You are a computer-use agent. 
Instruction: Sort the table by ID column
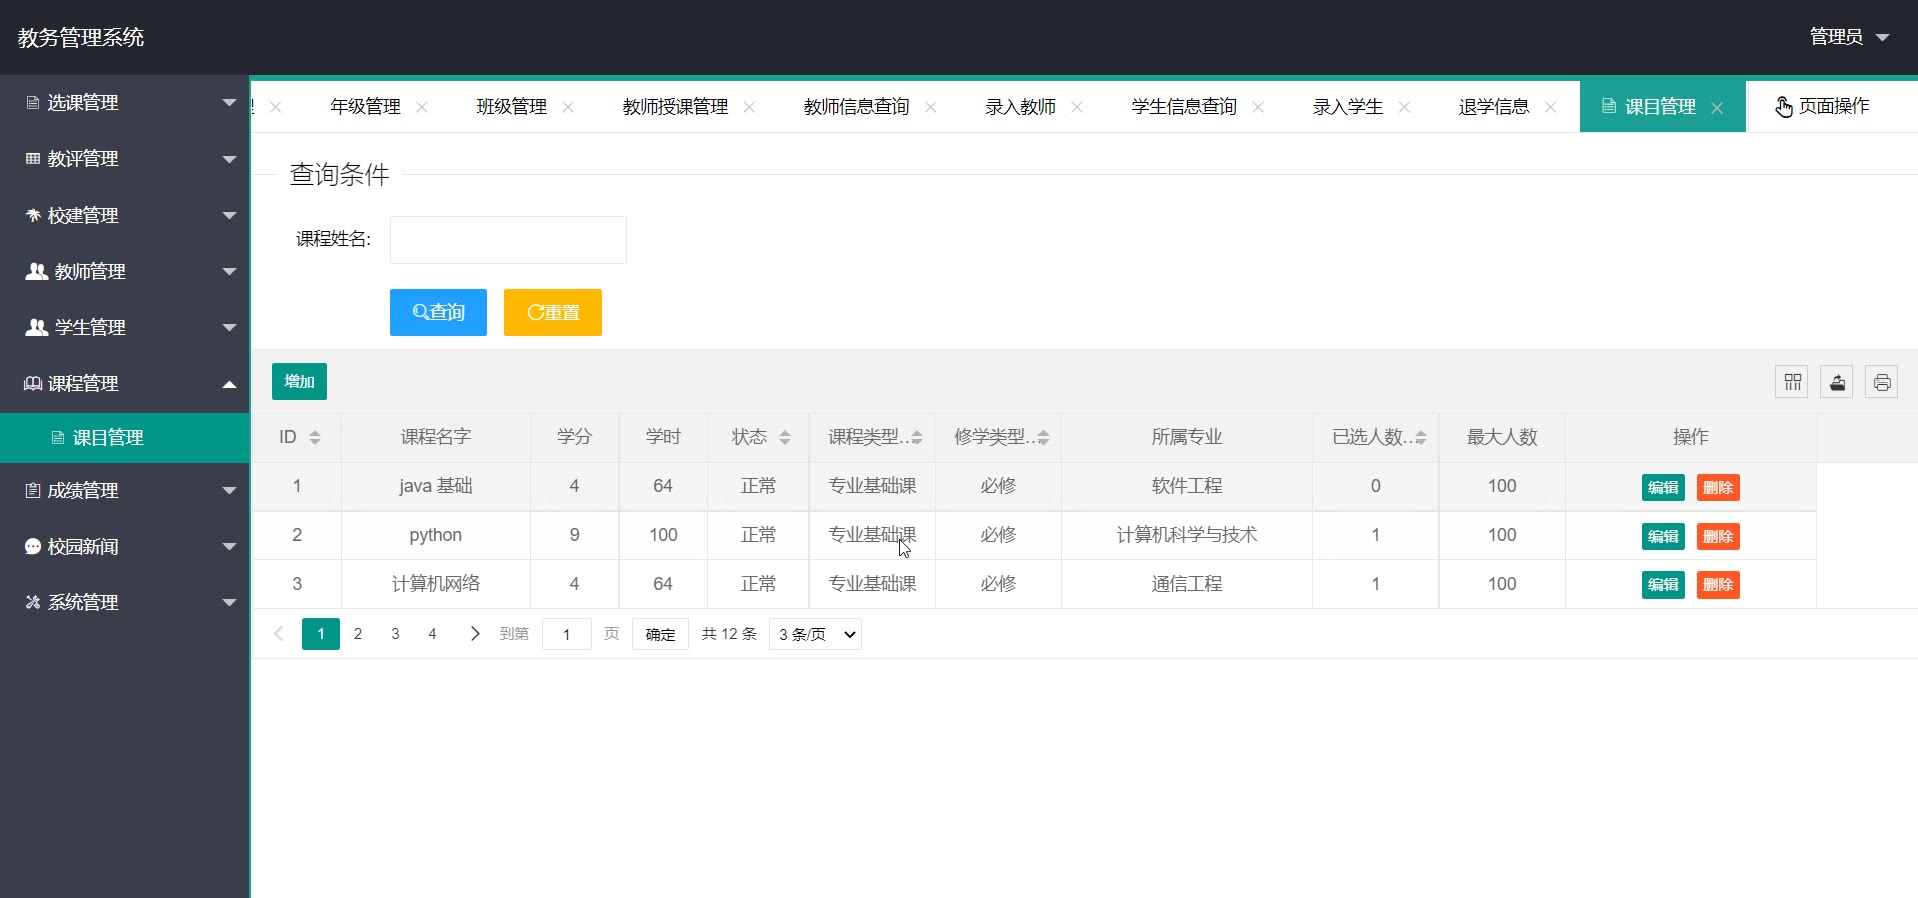point(315,438)
